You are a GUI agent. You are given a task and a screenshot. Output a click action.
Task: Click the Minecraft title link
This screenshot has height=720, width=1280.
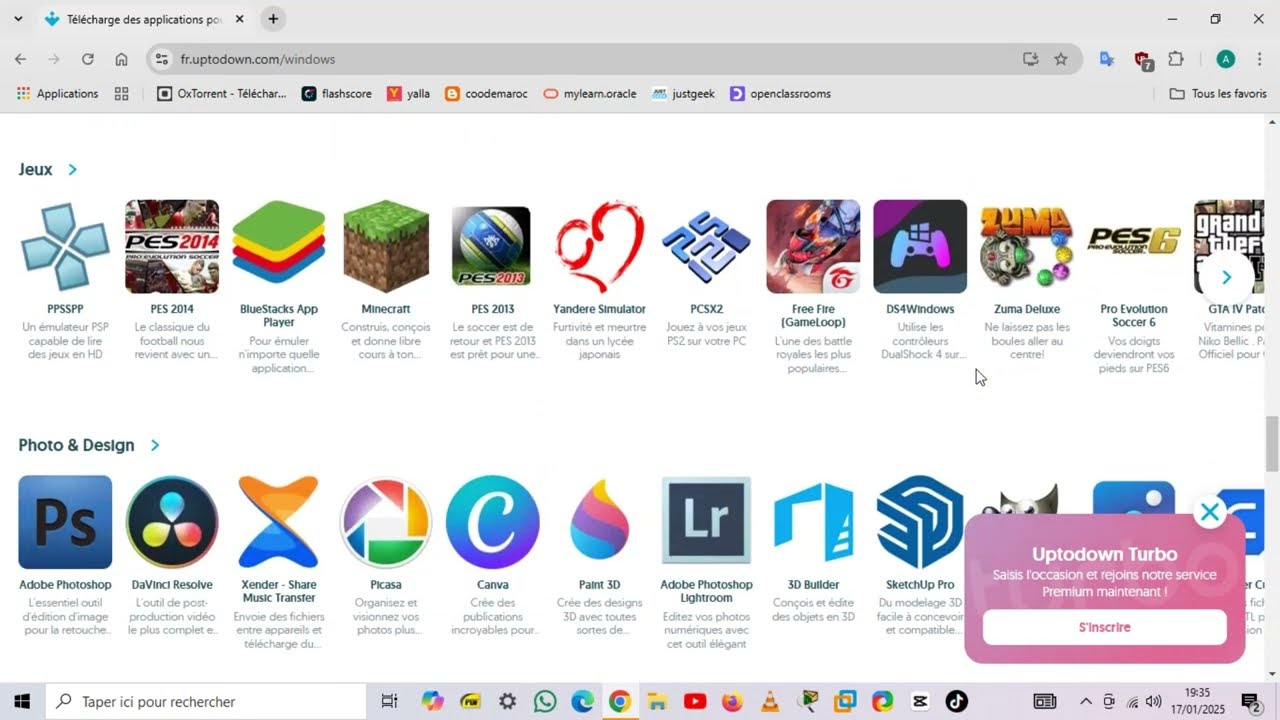[386, 309]
